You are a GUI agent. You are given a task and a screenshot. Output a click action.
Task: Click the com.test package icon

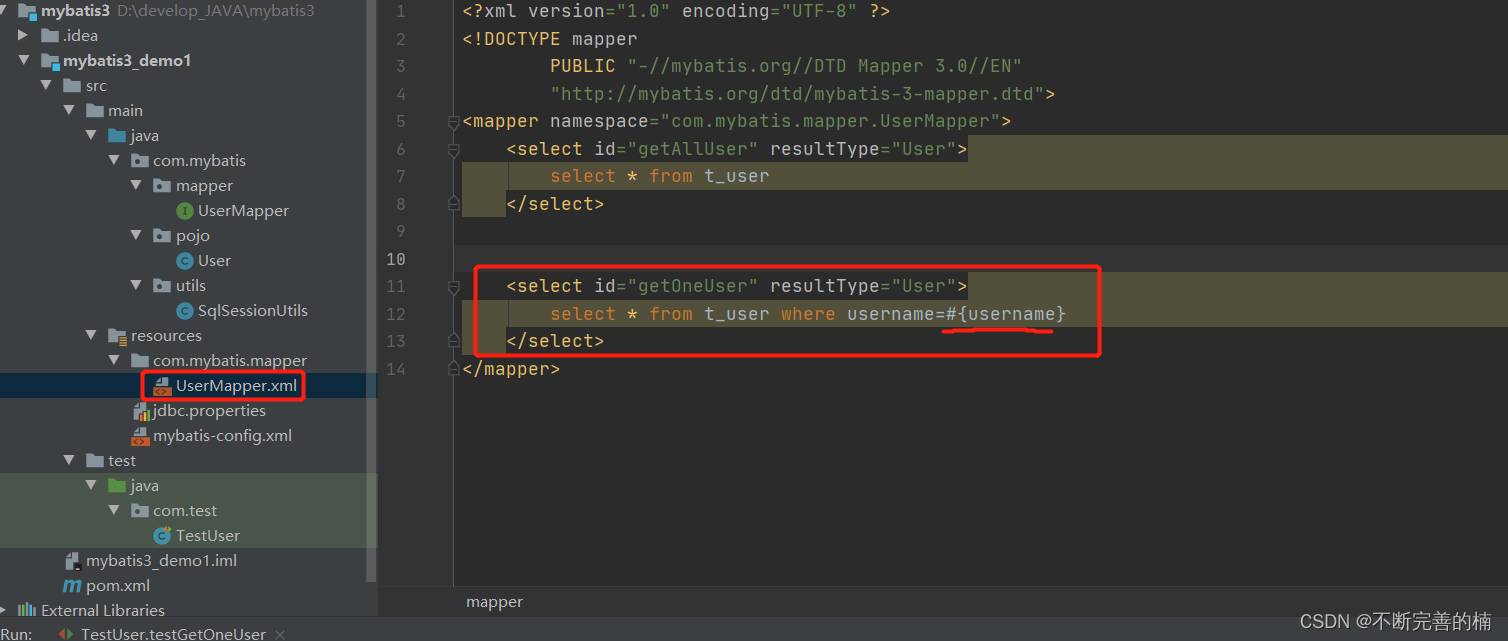tap(139, 510)
